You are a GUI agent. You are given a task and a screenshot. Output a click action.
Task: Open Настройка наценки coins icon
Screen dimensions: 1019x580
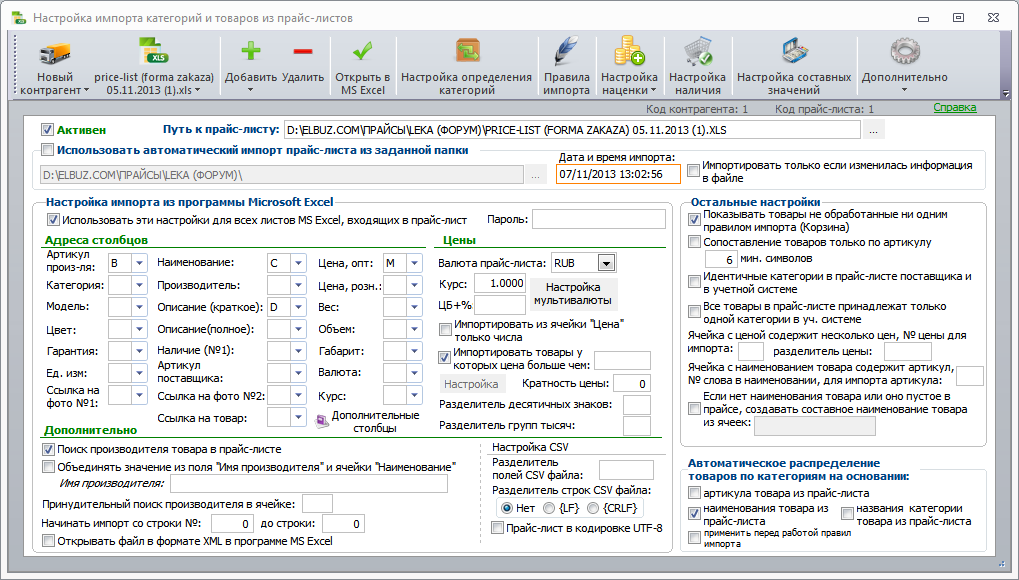[629, 51]
